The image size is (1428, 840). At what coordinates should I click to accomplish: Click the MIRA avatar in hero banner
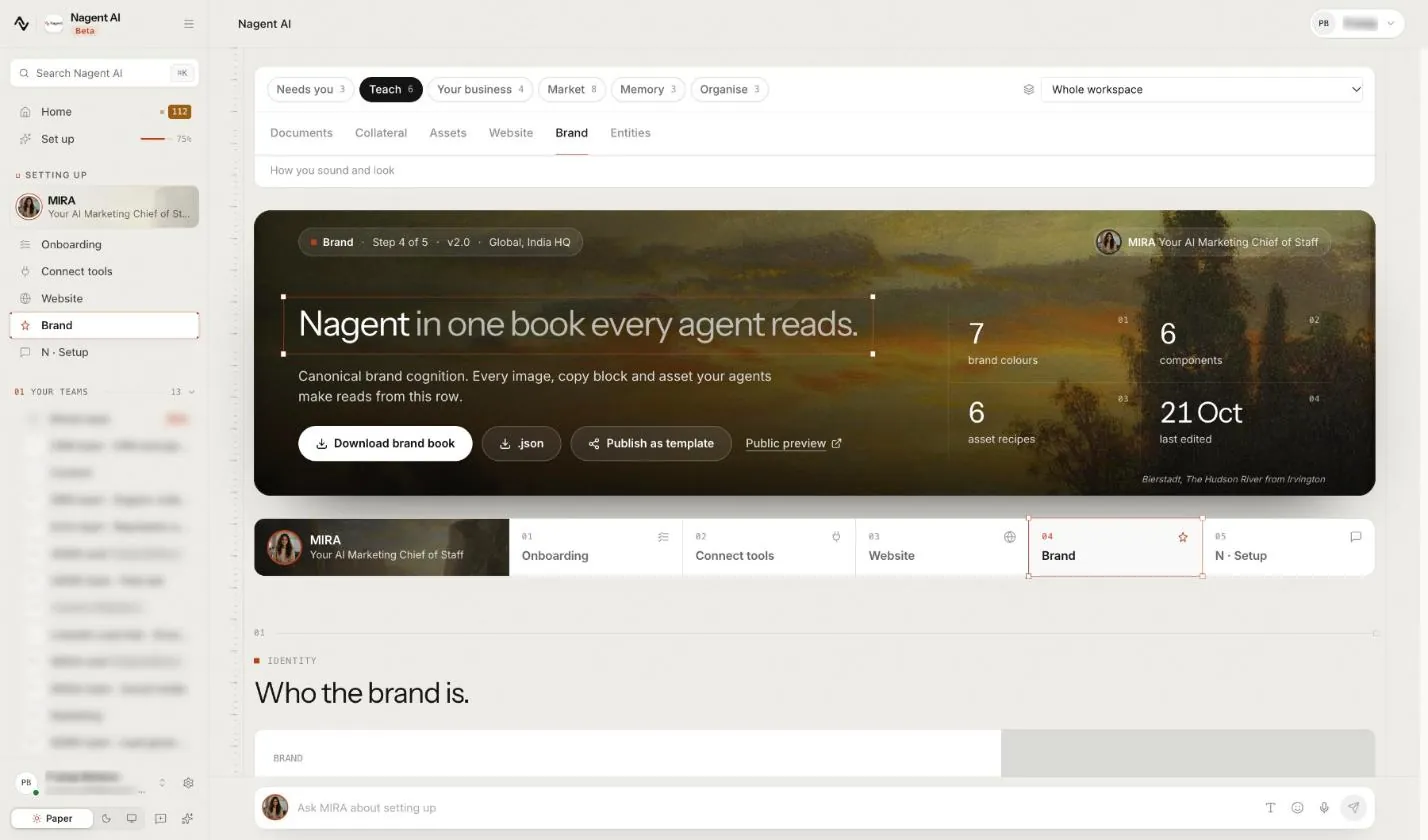click(x=1108, y=242)
